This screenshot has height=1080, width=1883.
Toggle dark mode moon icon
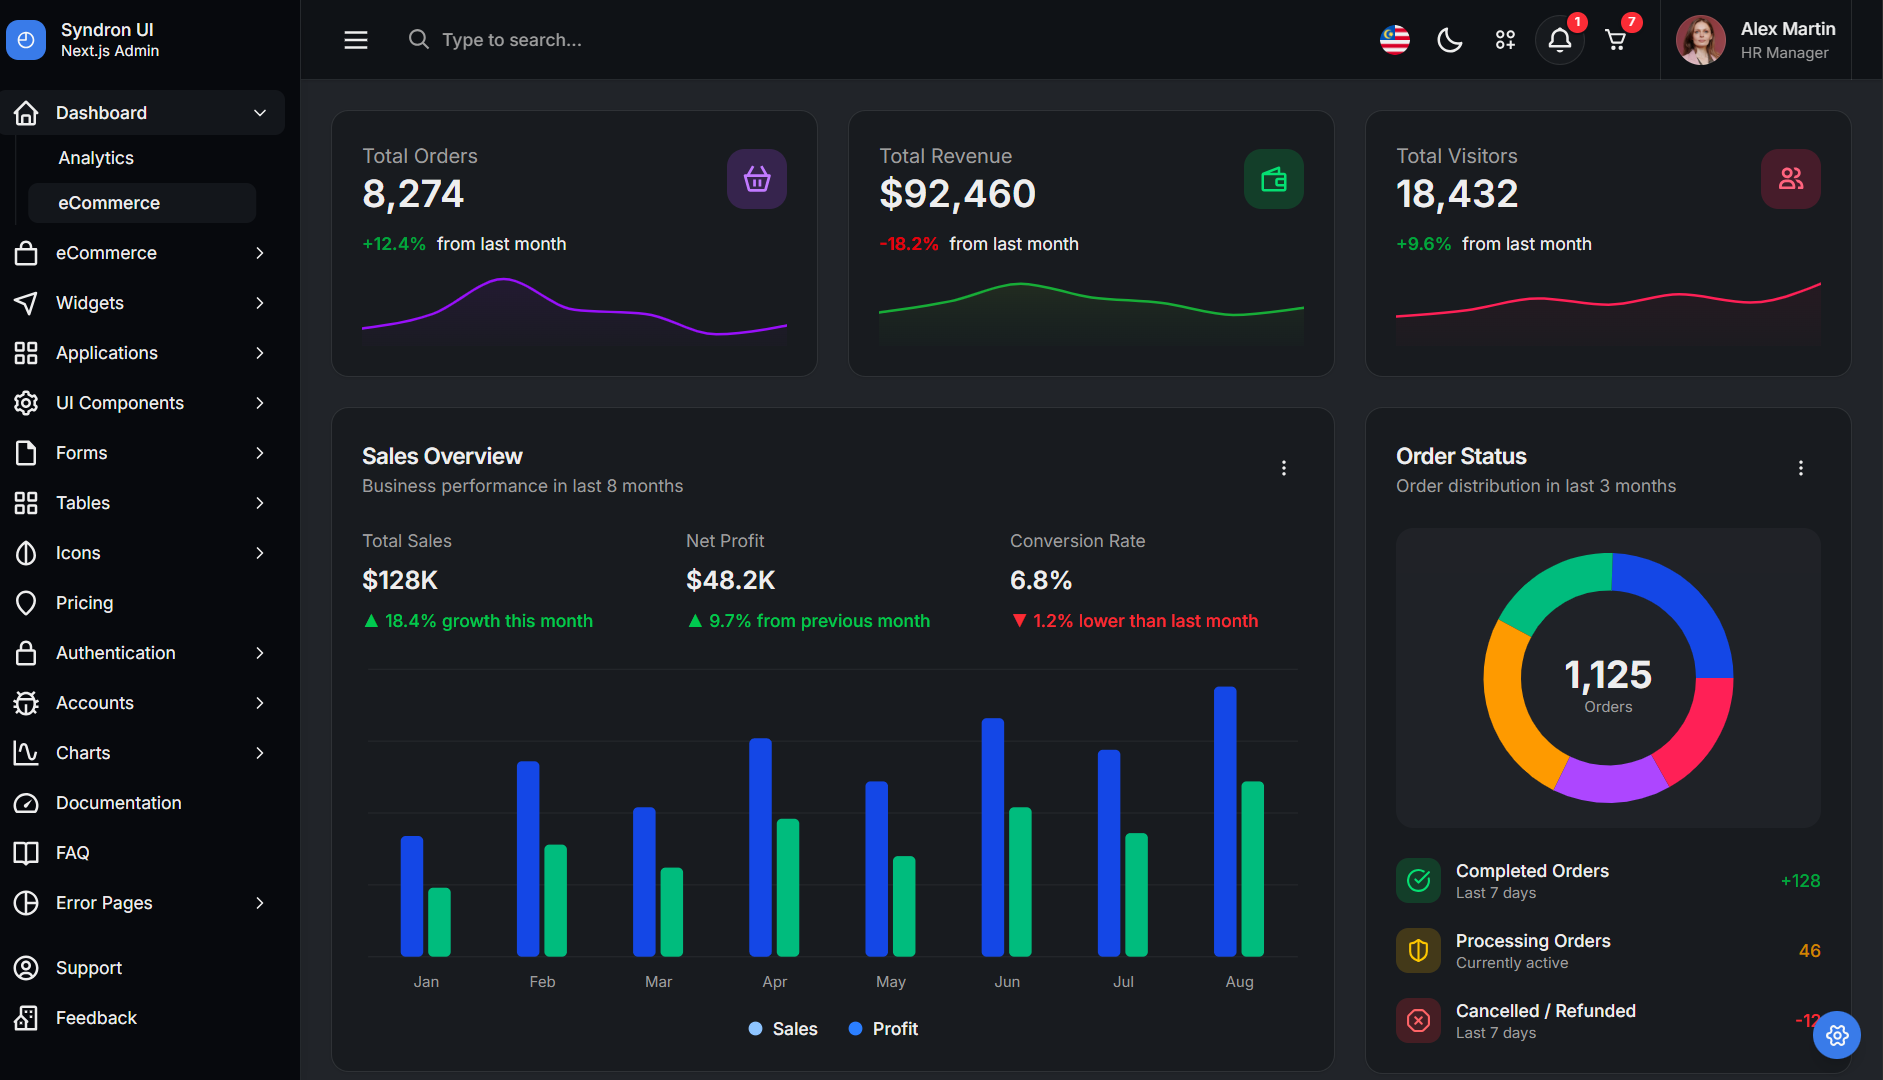(1450, 40)
